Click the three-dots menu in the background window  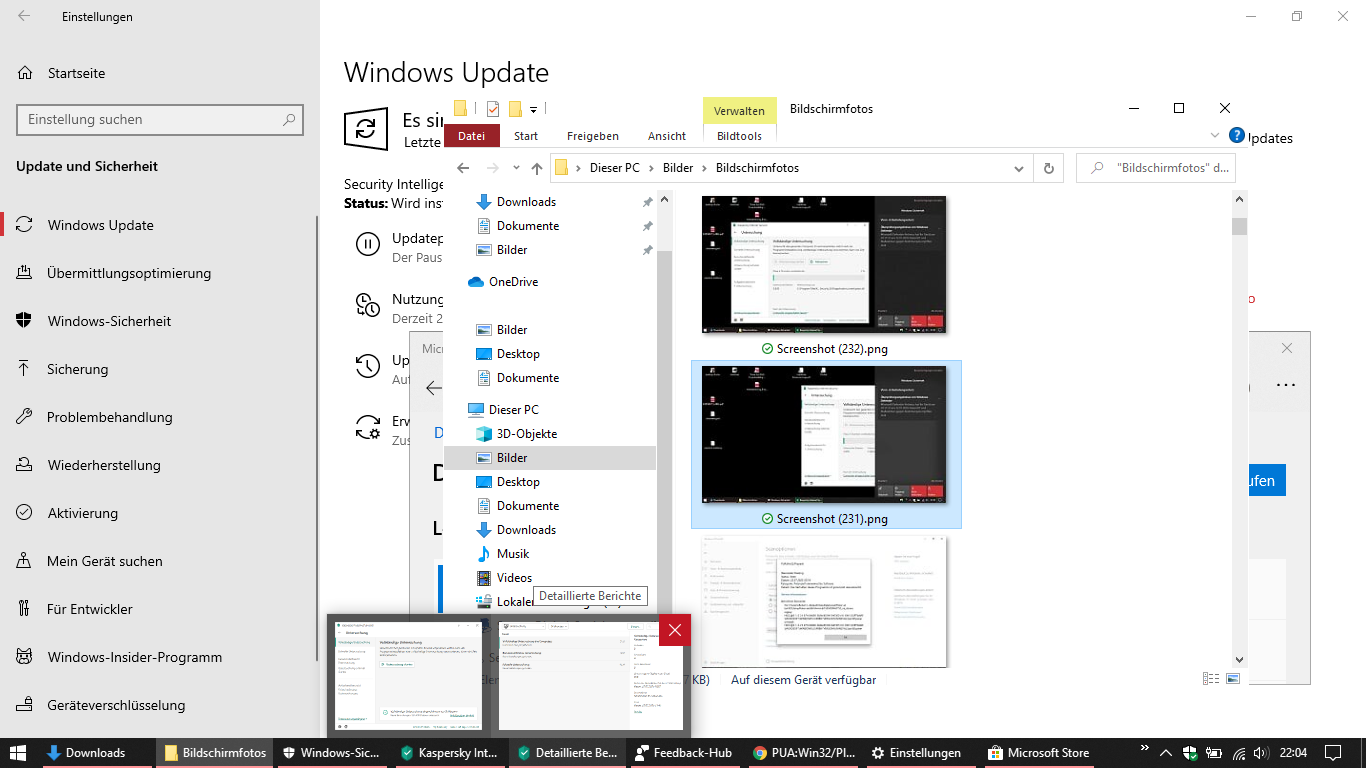[1286, 385]
